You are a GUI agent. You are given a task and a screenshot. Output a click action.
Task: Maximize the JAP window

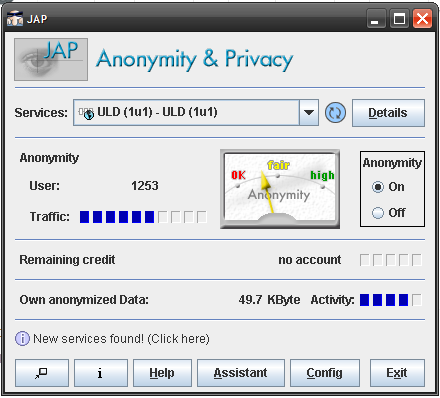(x=399, y=19)
